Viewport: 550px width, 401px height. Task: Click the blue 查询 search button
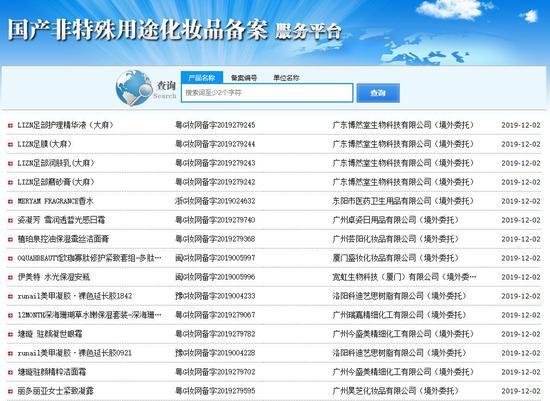point(378,93)
